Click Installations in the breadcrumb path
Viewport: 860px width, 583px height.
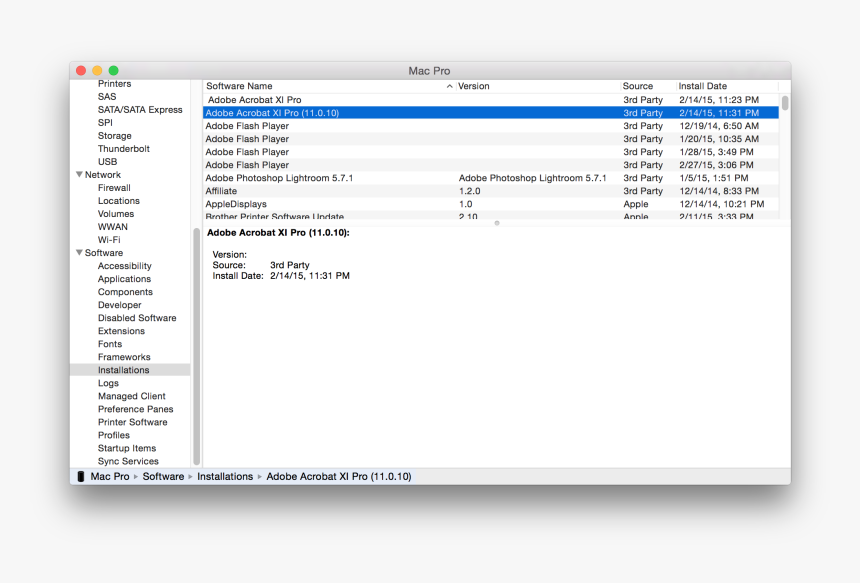[x=225, y=476]
